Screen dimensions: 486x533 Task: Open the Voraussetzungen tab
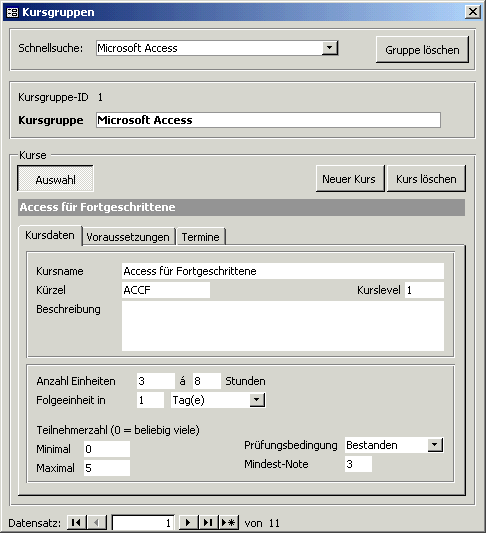128,237
